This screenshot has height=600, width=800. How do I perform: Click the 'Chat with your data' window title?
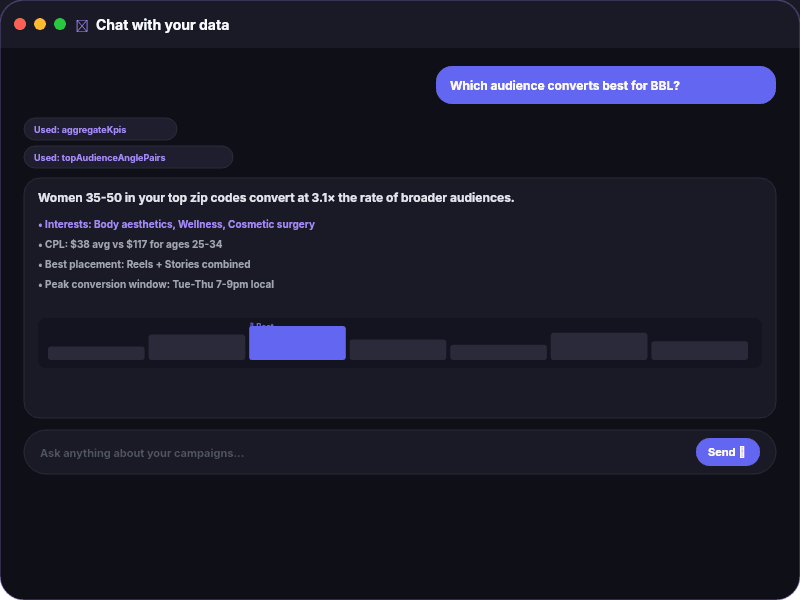162,25
